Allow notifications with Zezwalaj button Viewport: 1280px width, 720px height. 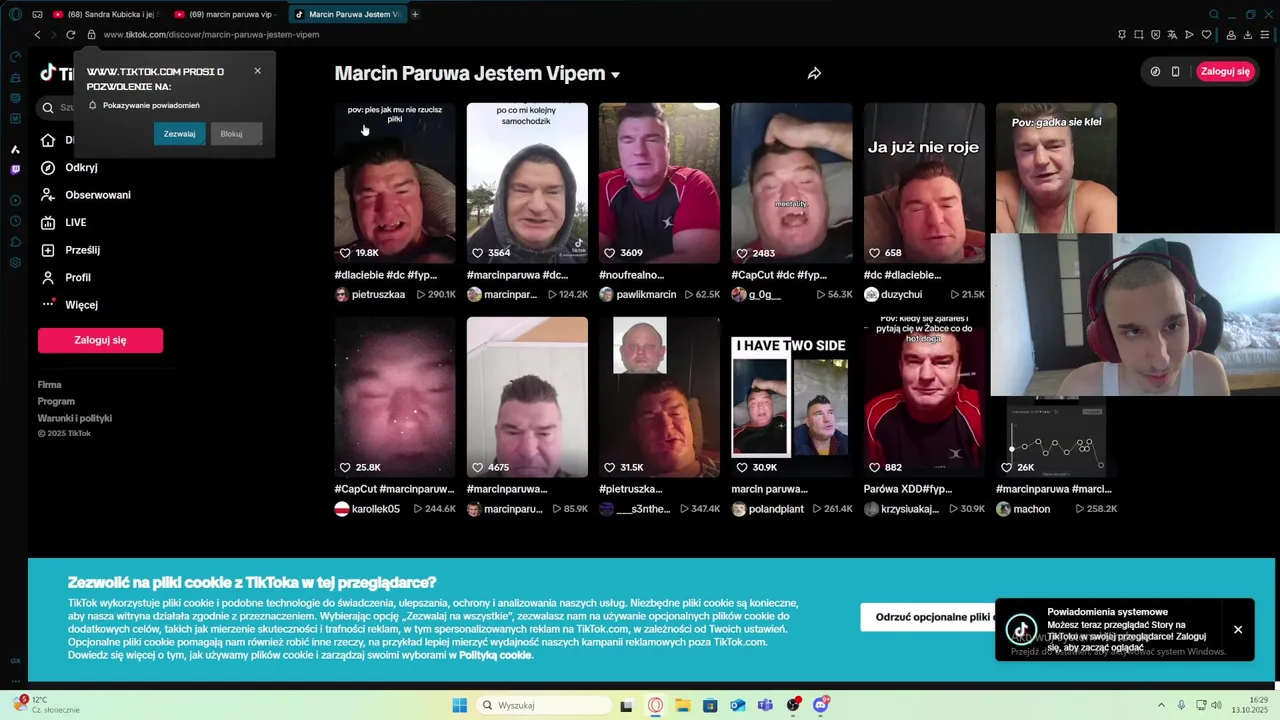click(x=180, y=134)
